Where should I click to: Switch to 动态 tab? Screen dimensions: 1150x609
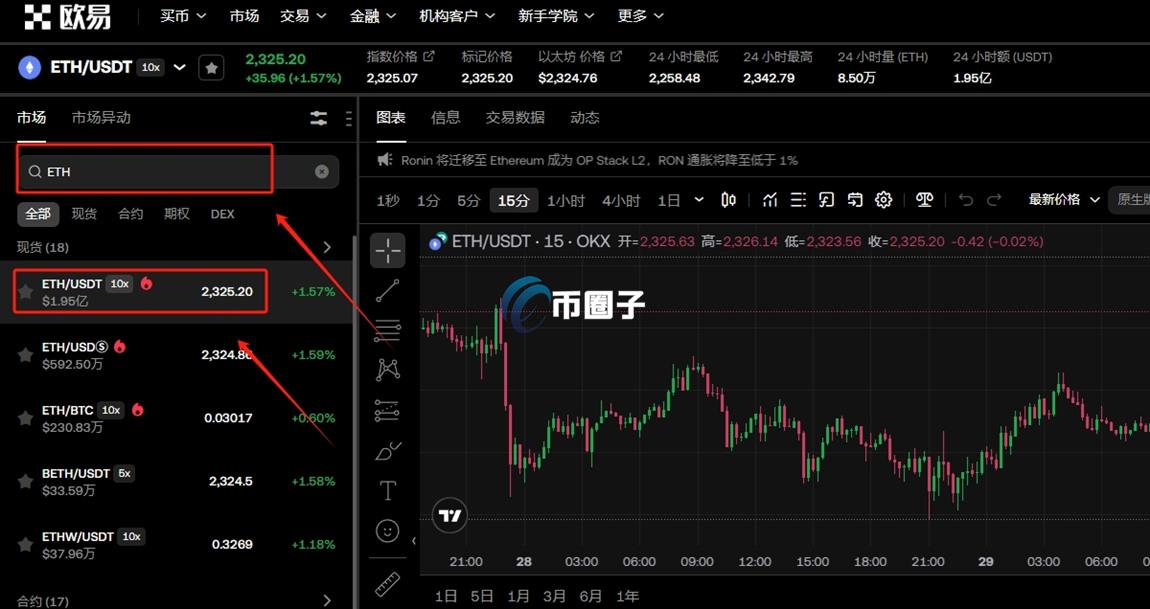tap(585, 117)
